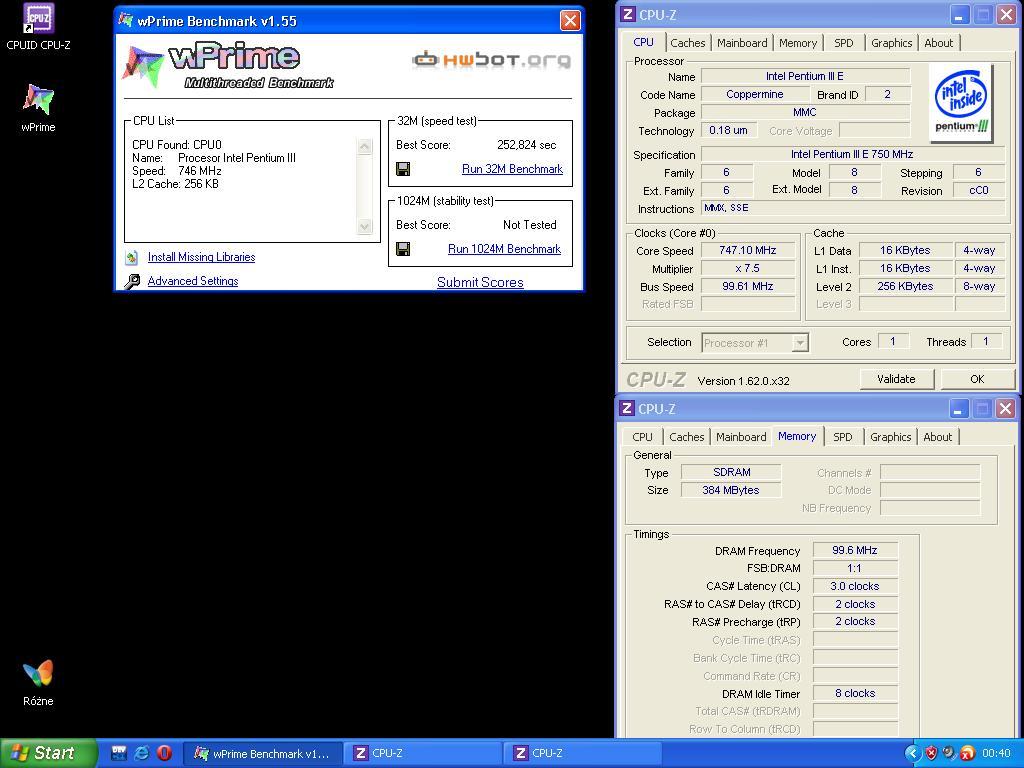
Task: Minimize the top CPU-Z window
Action: (x=959, y=15)
